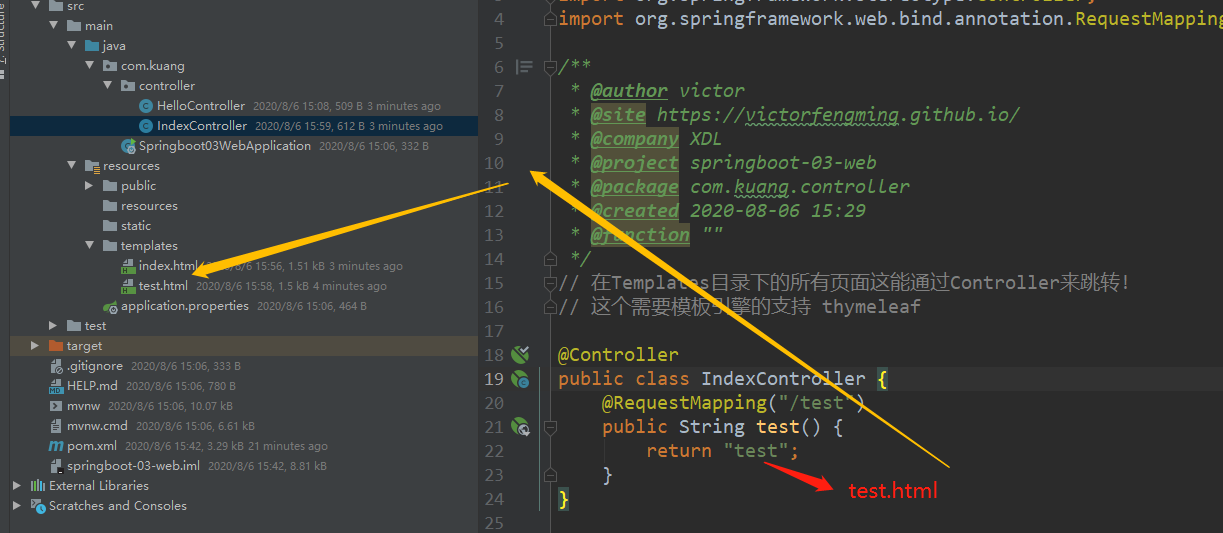The image size is (1223, 533).
Task: Expand the public folder under resources
Action: (x=89, y=186)
